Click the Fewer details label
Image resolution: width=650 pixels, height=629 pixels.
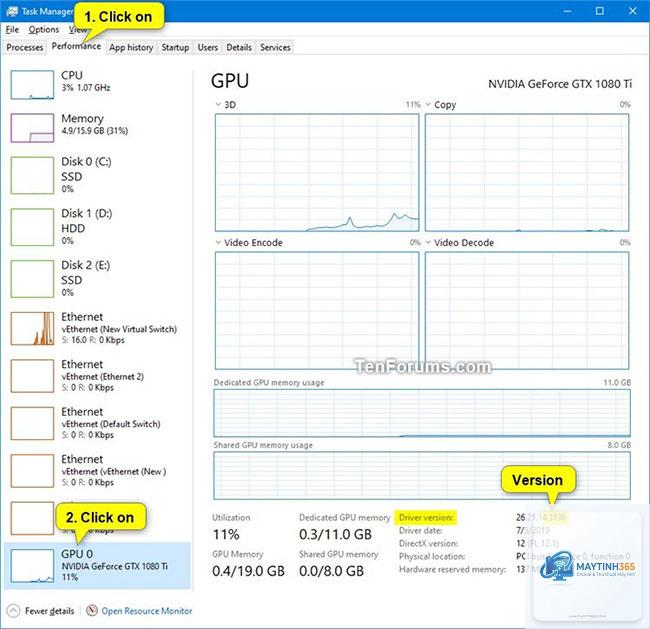(x=49, y=611)
